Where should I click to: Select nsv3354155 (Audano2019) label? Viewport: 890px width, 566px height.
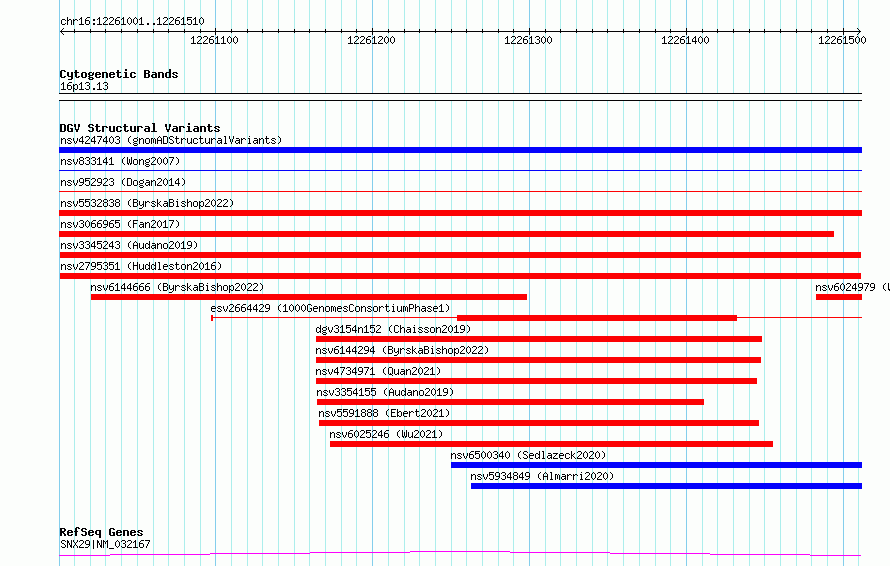tap(385, 392)
